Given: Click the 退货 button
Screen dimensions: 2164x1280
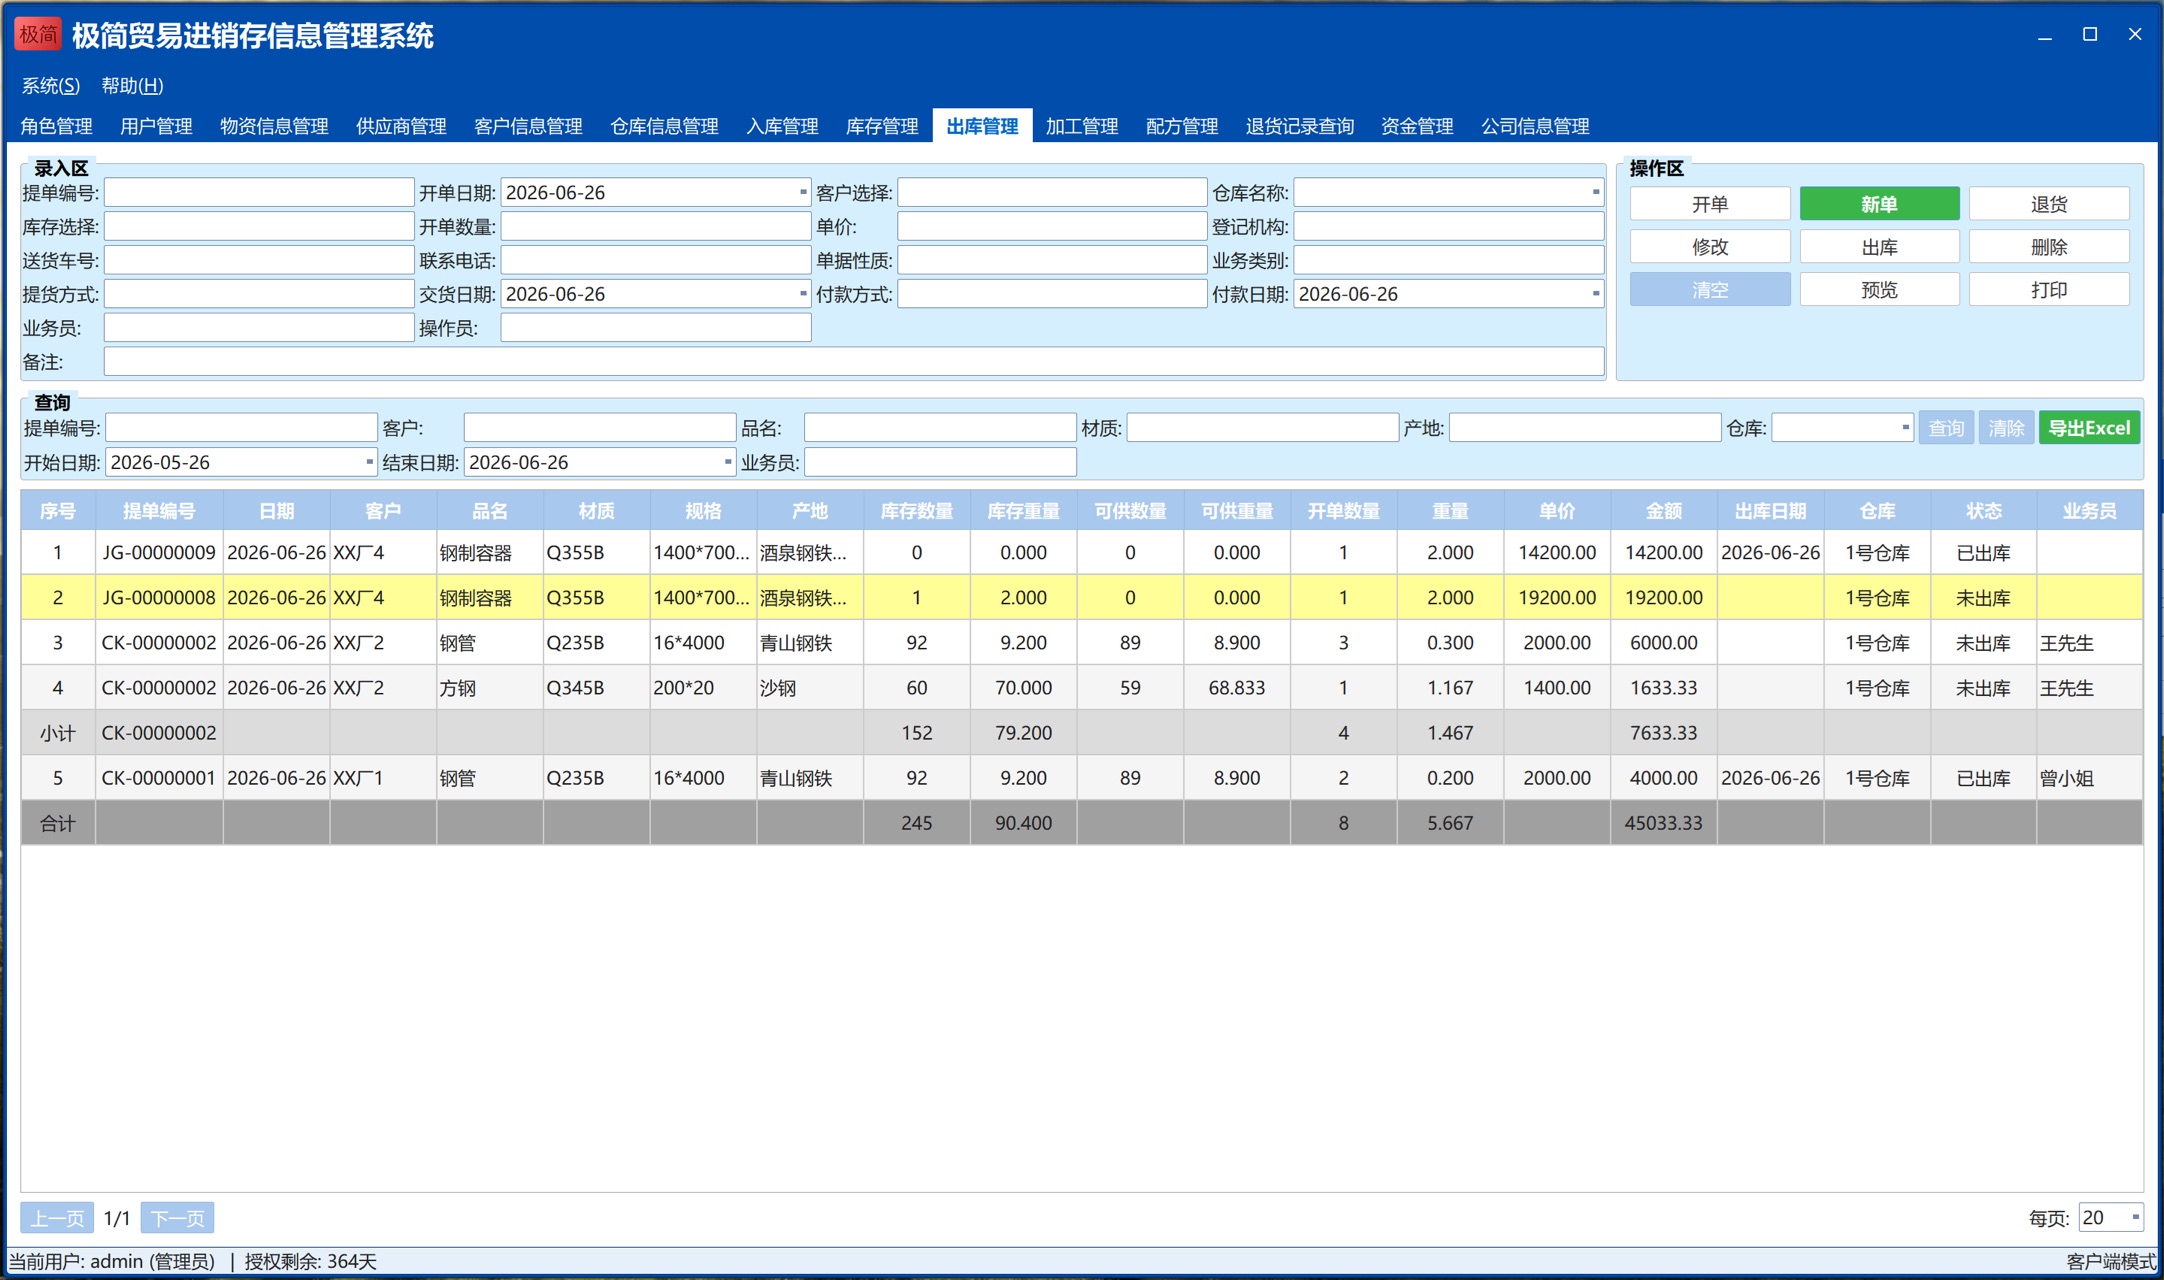Looking at the screenshot, I should pos(2049,204).
